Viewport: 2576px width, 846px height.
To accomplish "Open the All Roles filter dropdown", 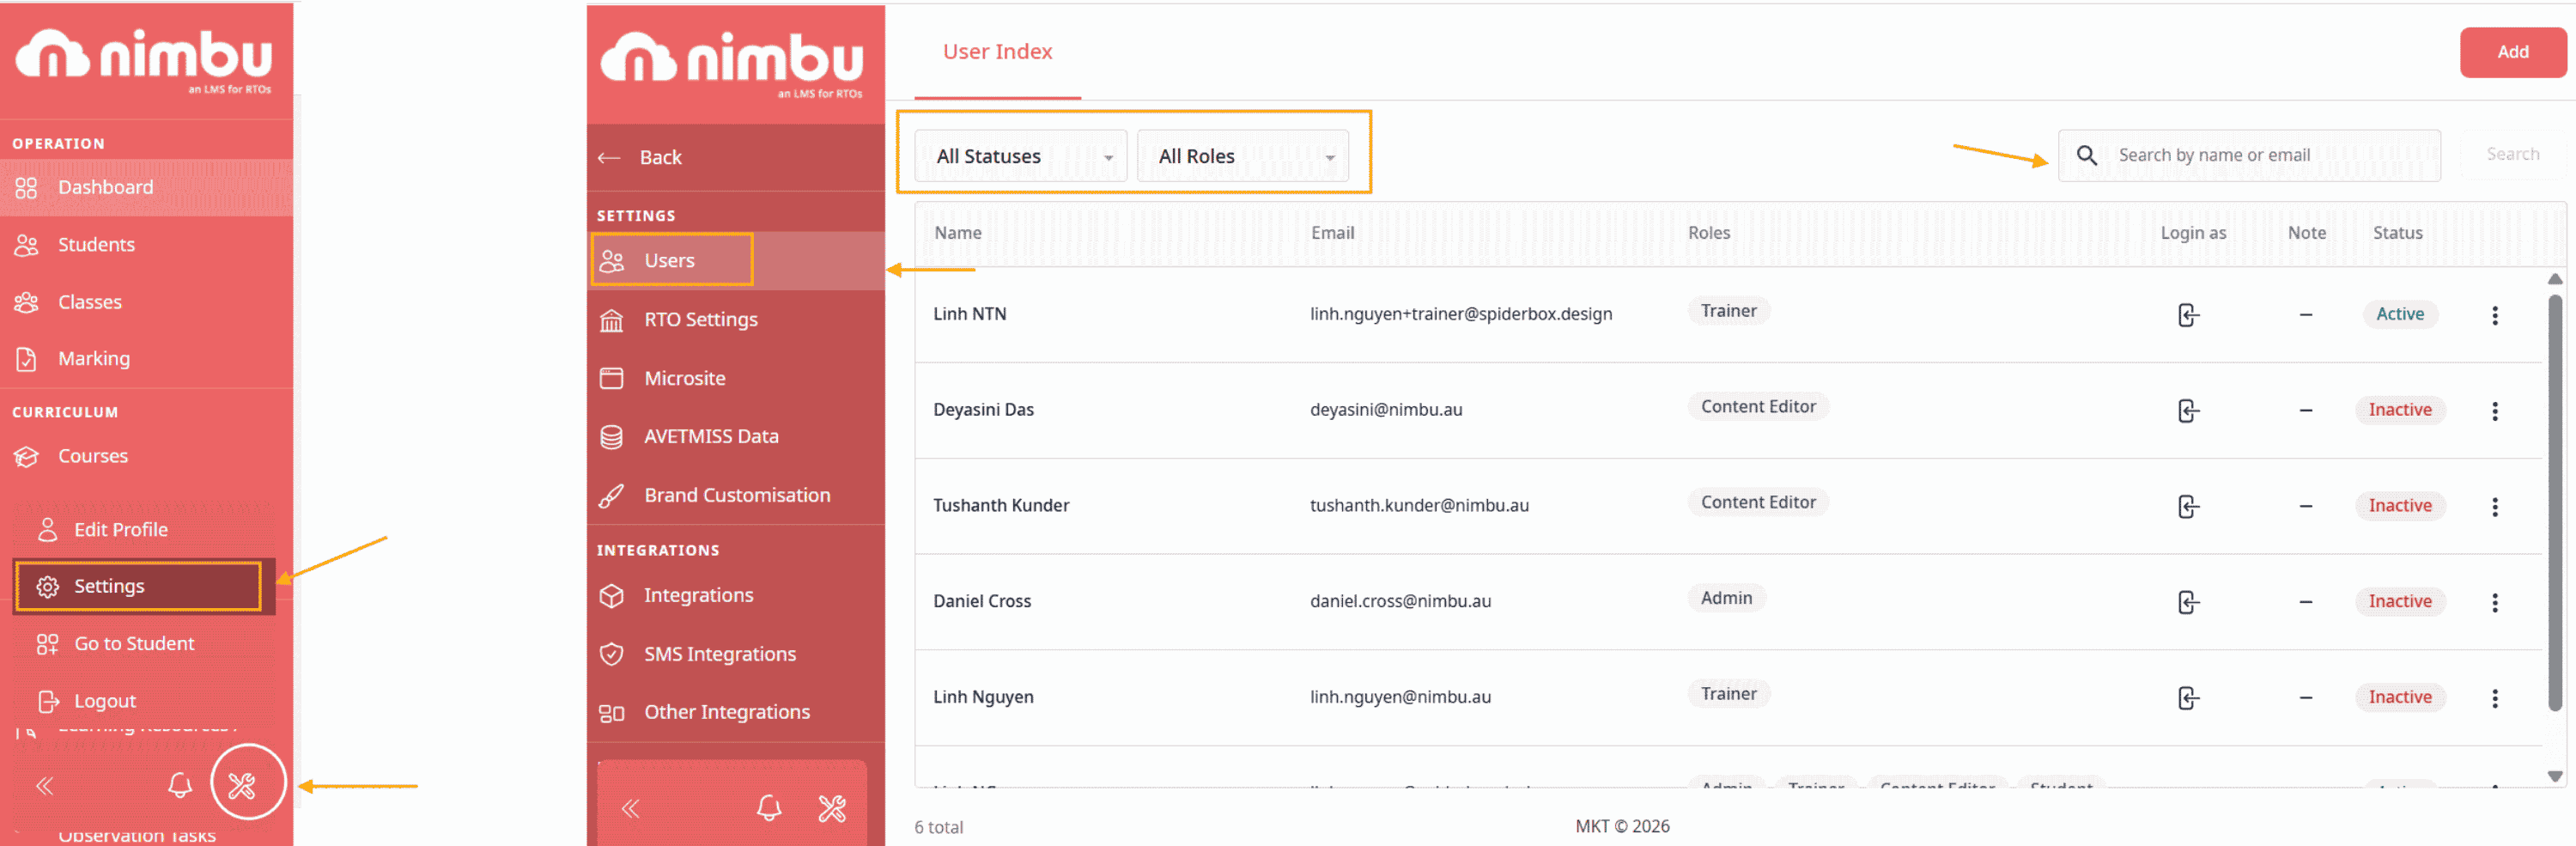I will (x=1242, y=156).
